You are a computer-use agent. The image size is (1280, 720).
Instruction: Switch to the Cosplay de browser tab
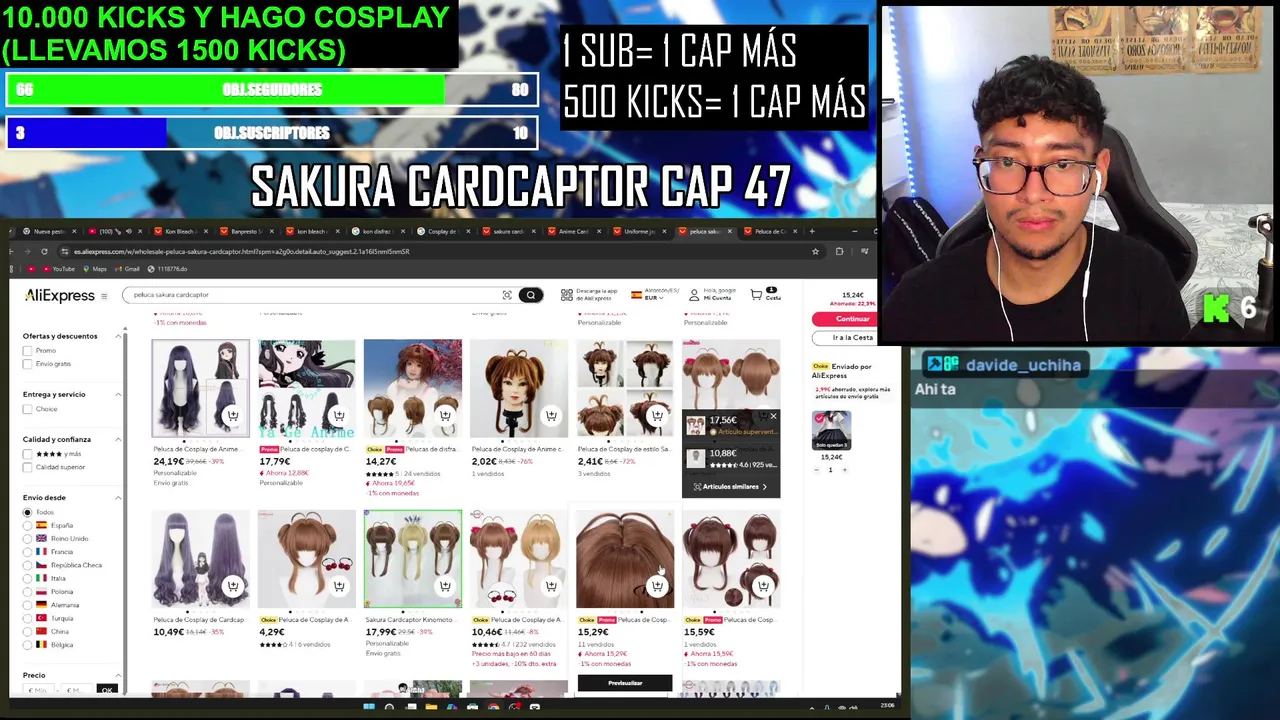(x=444, y=231)
